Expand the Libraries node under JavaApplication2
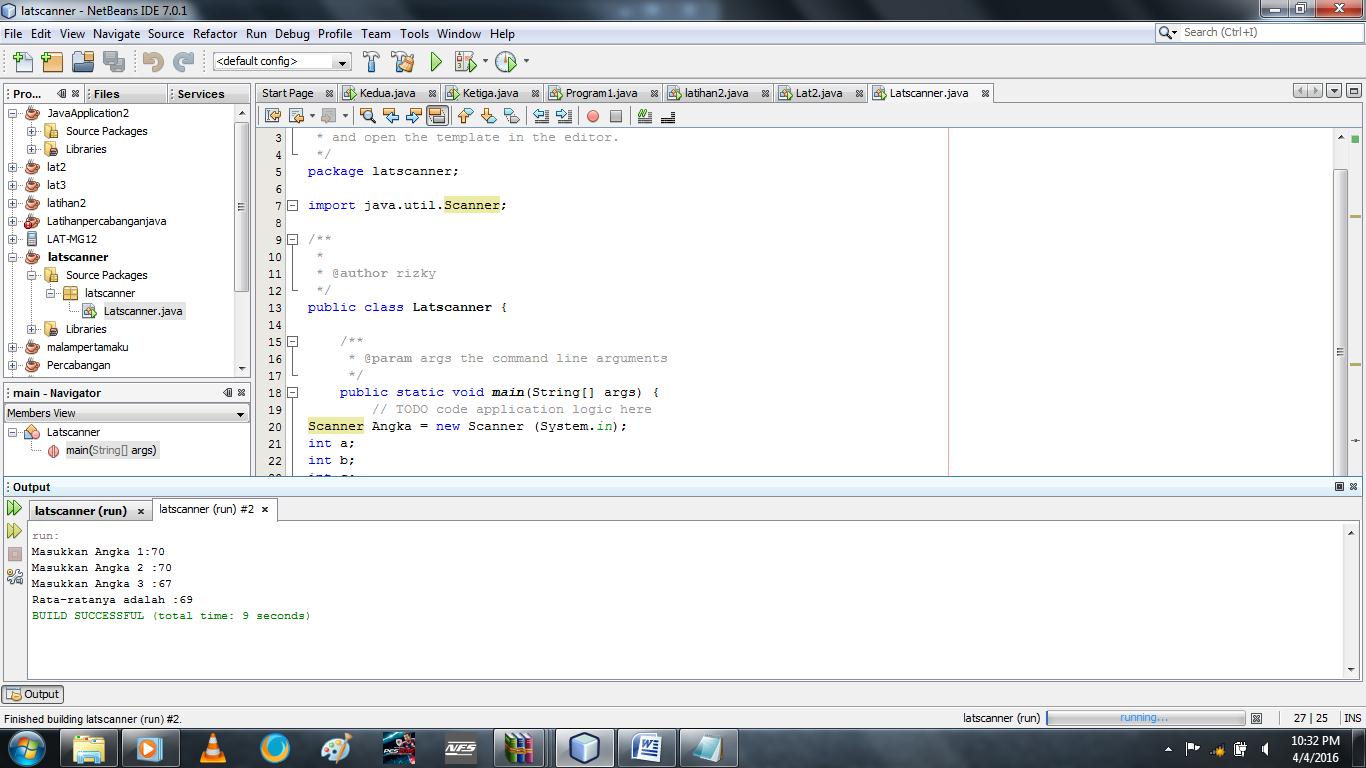The height and width of the screenshot is (768, 1366). point(33,149)
